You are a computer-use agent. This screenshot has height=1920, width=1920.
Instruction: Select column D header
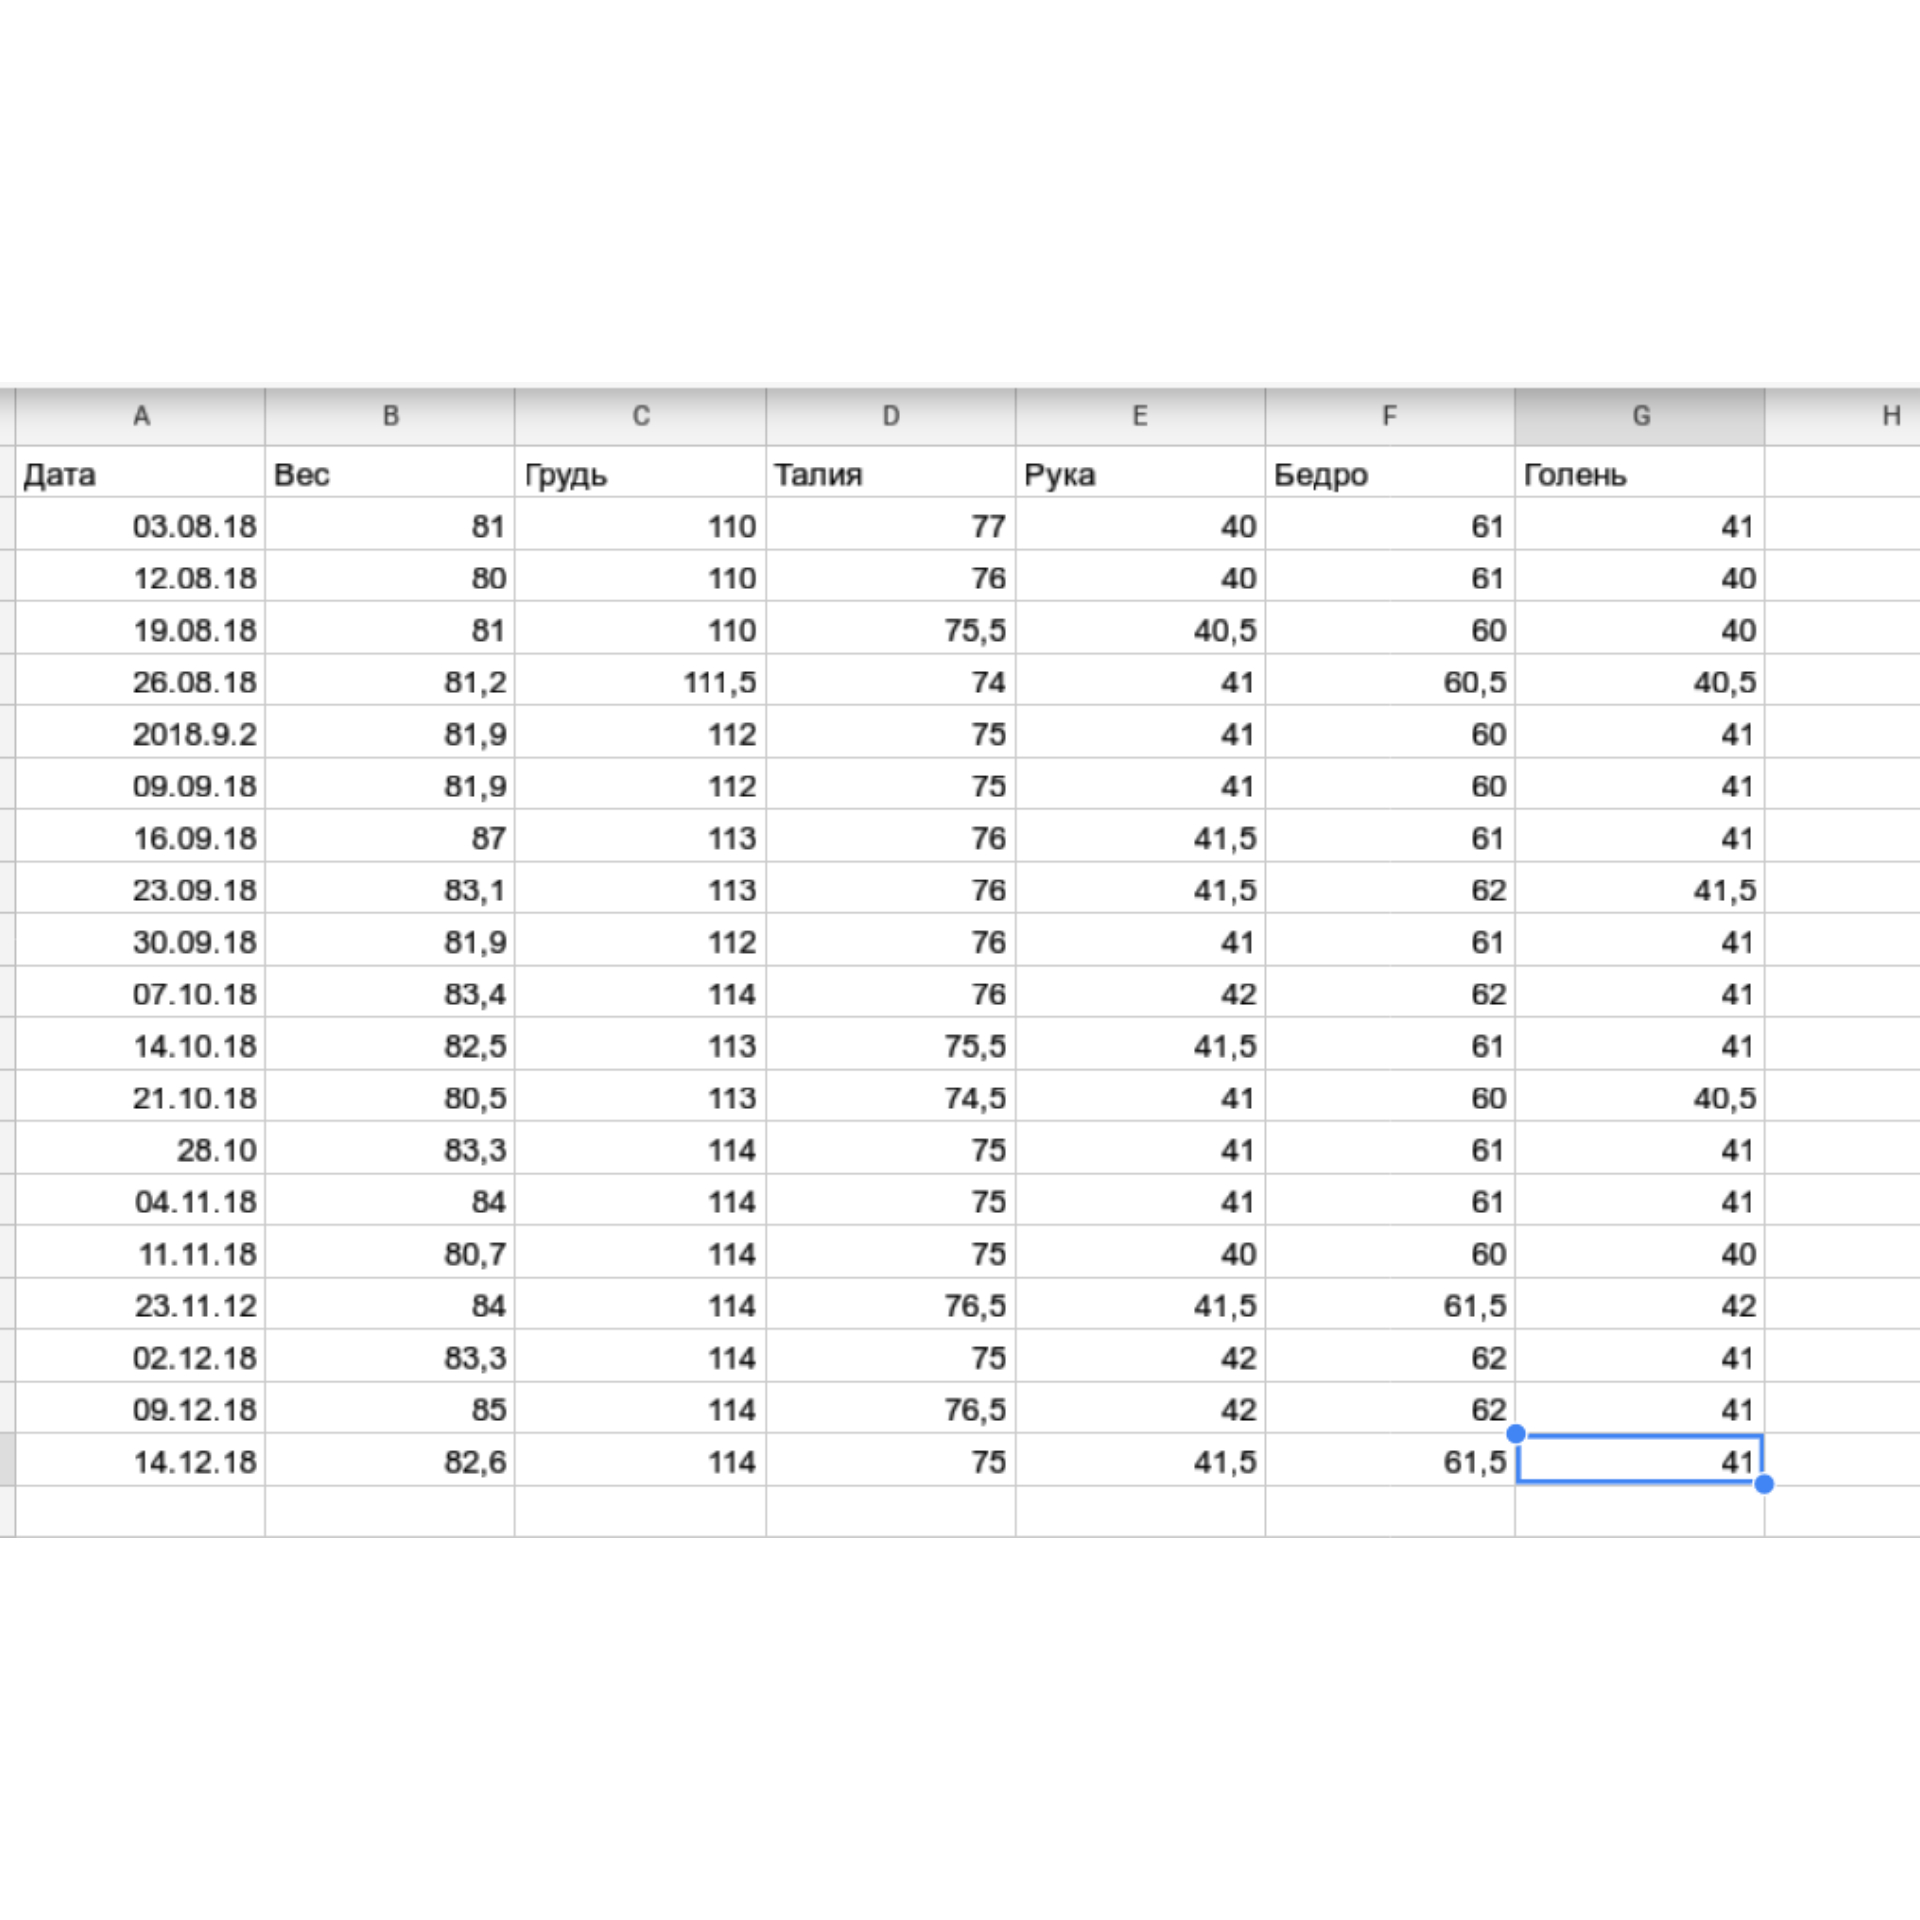click(x=890, y=416)
